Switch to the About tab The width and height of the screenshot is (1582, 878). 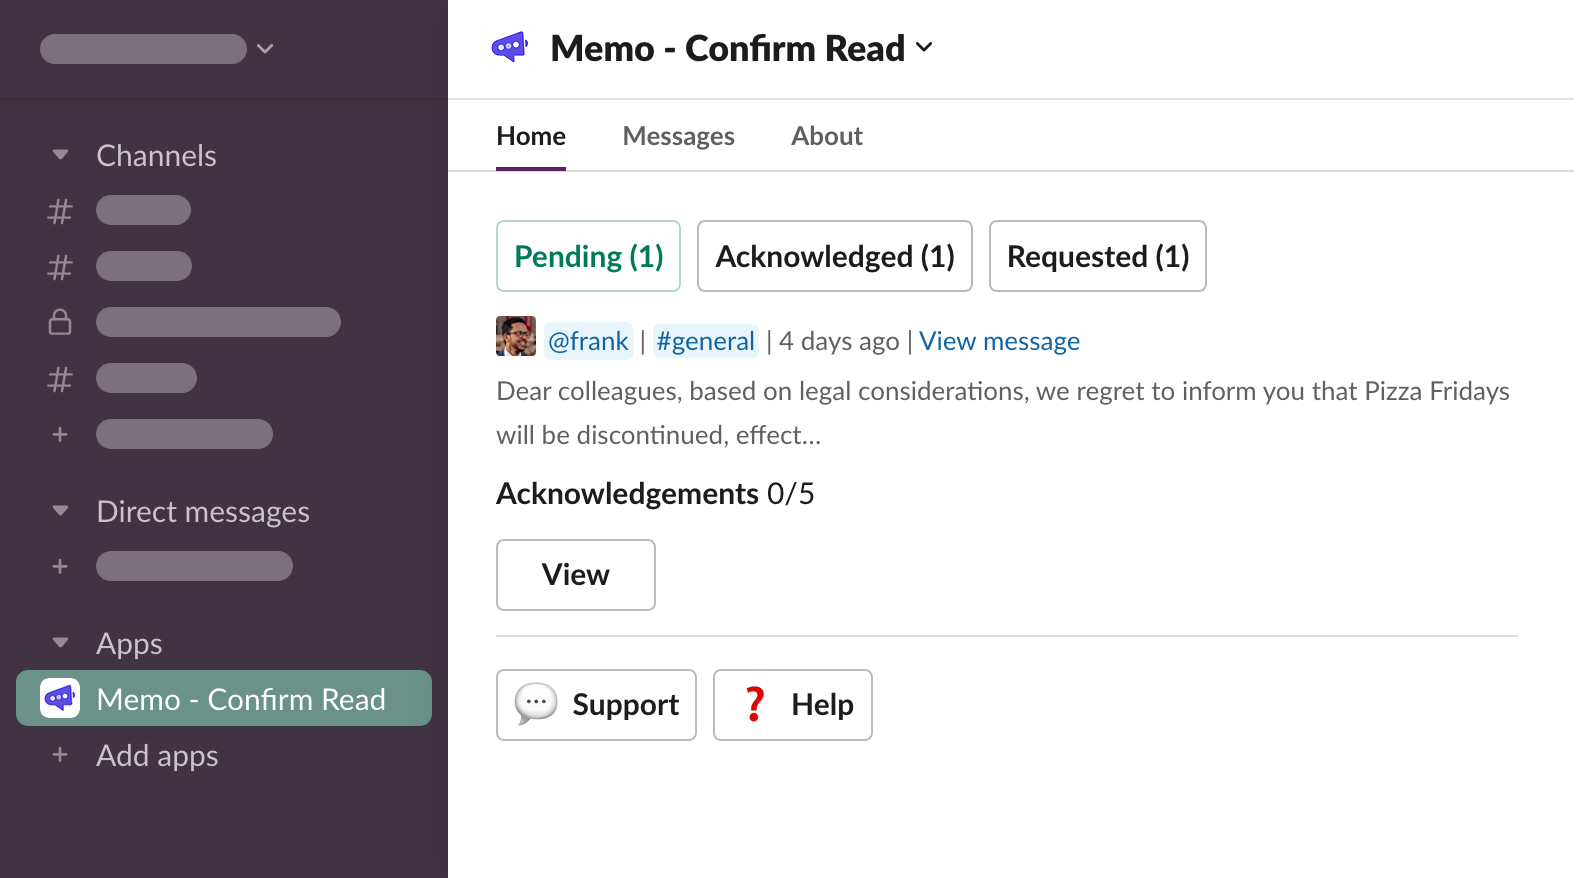click(826, 136)
